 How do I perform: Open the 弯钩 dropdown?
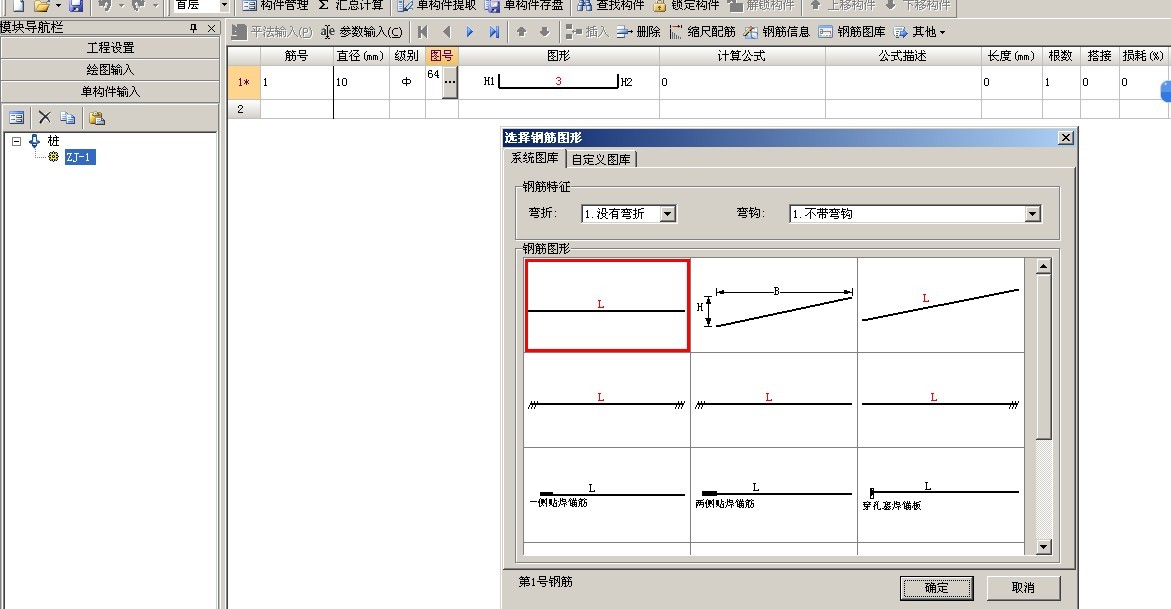(x=1032, y=214)
